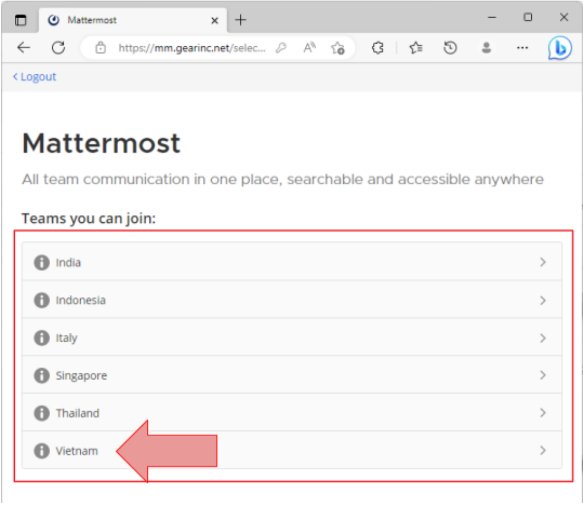Reload the page with refresh icon

coord(58,48)
